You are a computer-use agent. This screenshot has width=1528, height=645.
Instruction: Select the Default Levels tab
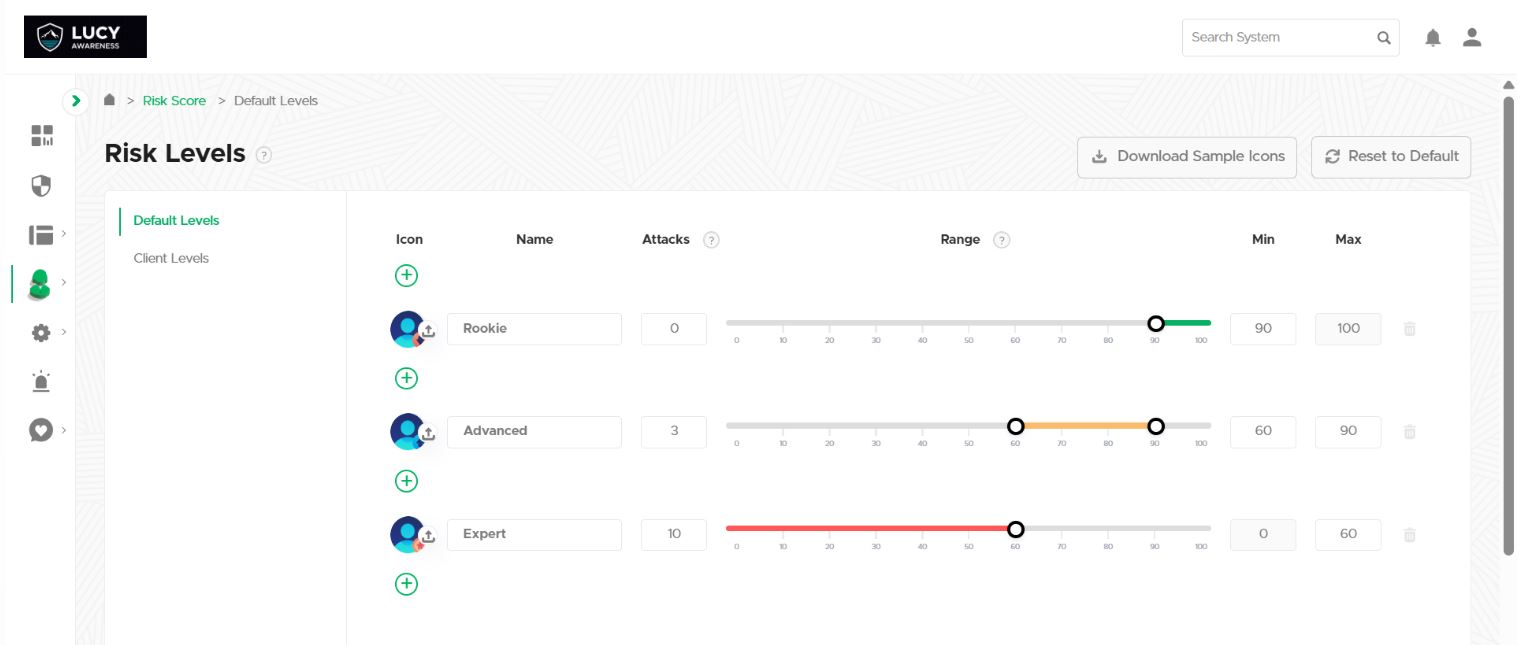tap(176, 220)
